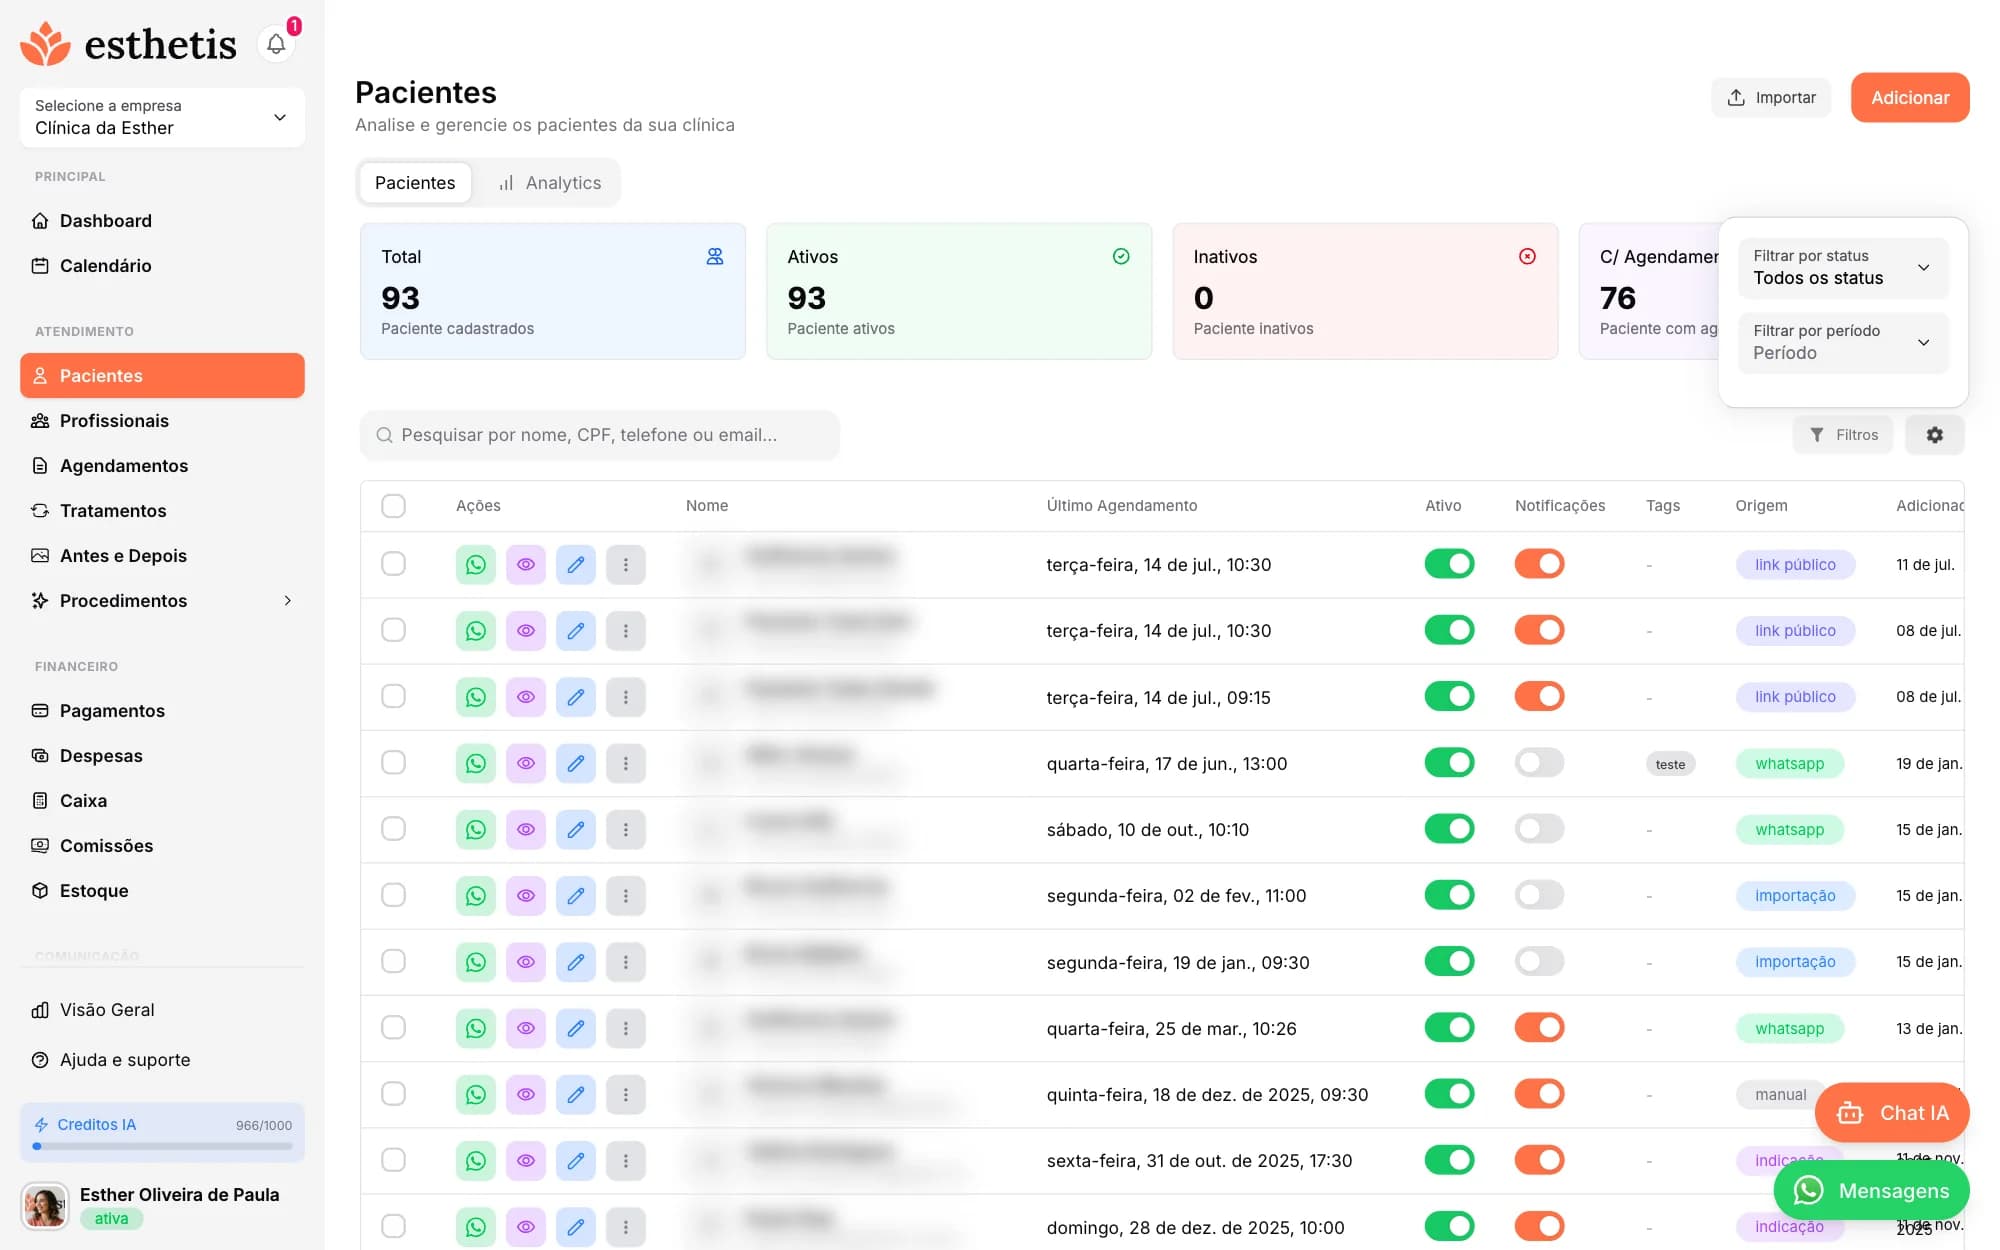The image size is (2000, 1250).
Task: Enable notifications for sábado, 10 de out. patient
Action: (1539, 829)
